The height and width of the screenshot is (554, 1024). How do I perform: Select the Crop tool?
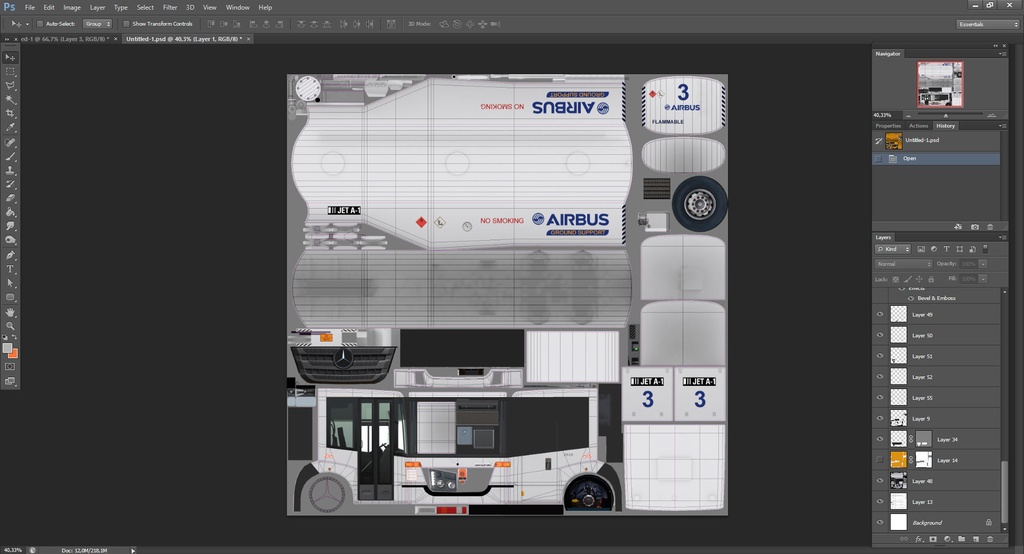[11, 114]
